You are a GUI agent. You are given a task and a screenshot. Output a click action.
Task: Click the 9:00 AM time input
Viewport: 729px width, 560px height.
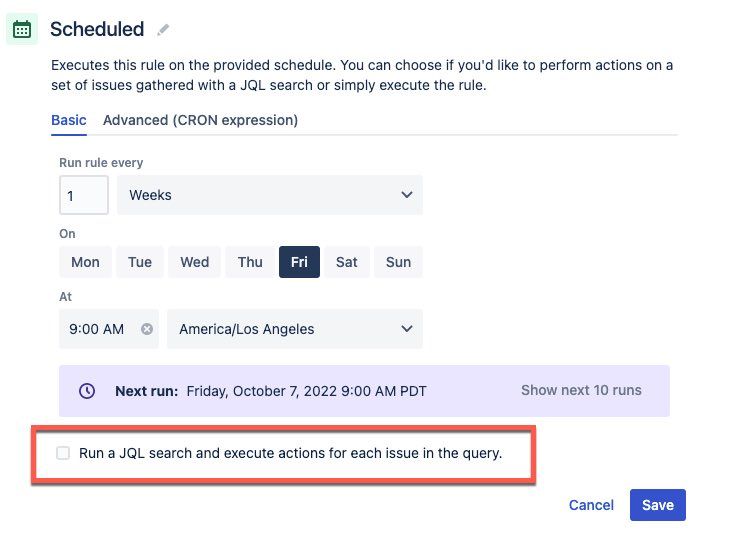pyautogui.click(x=98, y=329)
